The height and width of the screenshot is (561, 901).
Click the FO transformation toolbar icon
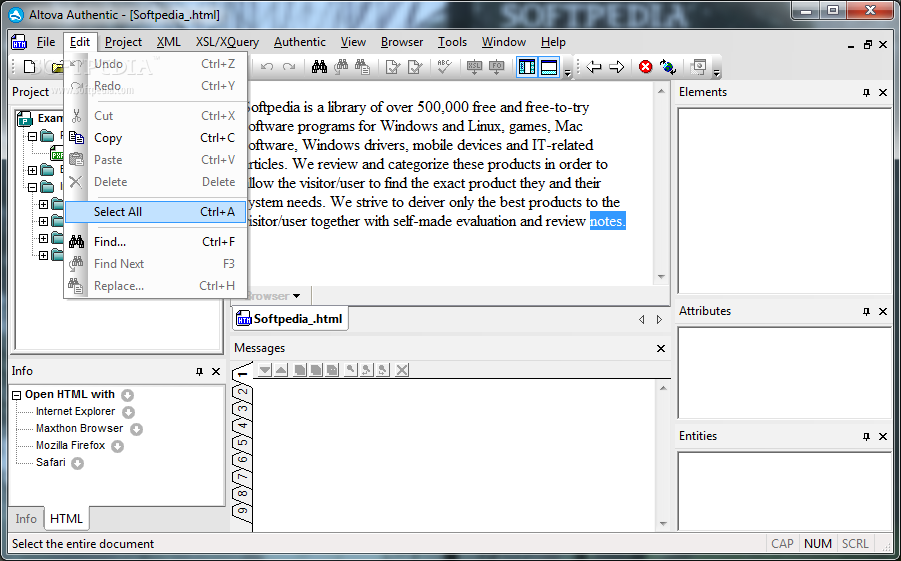[x=496, y=67]
